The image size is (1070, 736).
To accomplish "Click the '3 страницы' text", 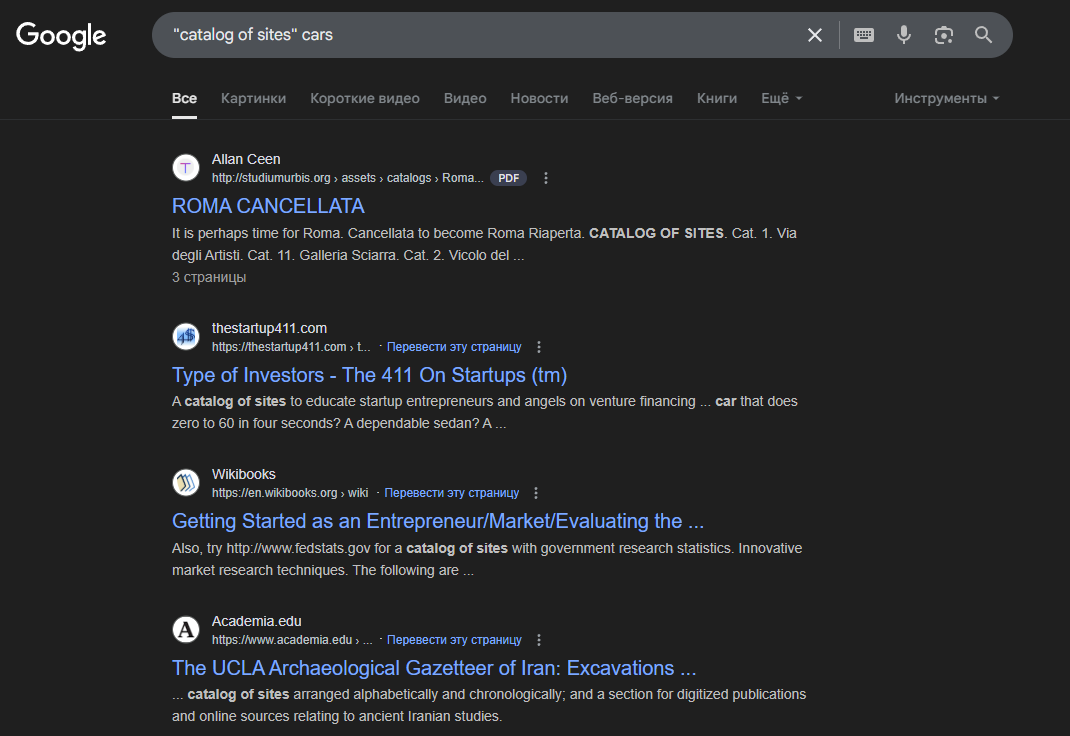I will click(x=209, y=278).
